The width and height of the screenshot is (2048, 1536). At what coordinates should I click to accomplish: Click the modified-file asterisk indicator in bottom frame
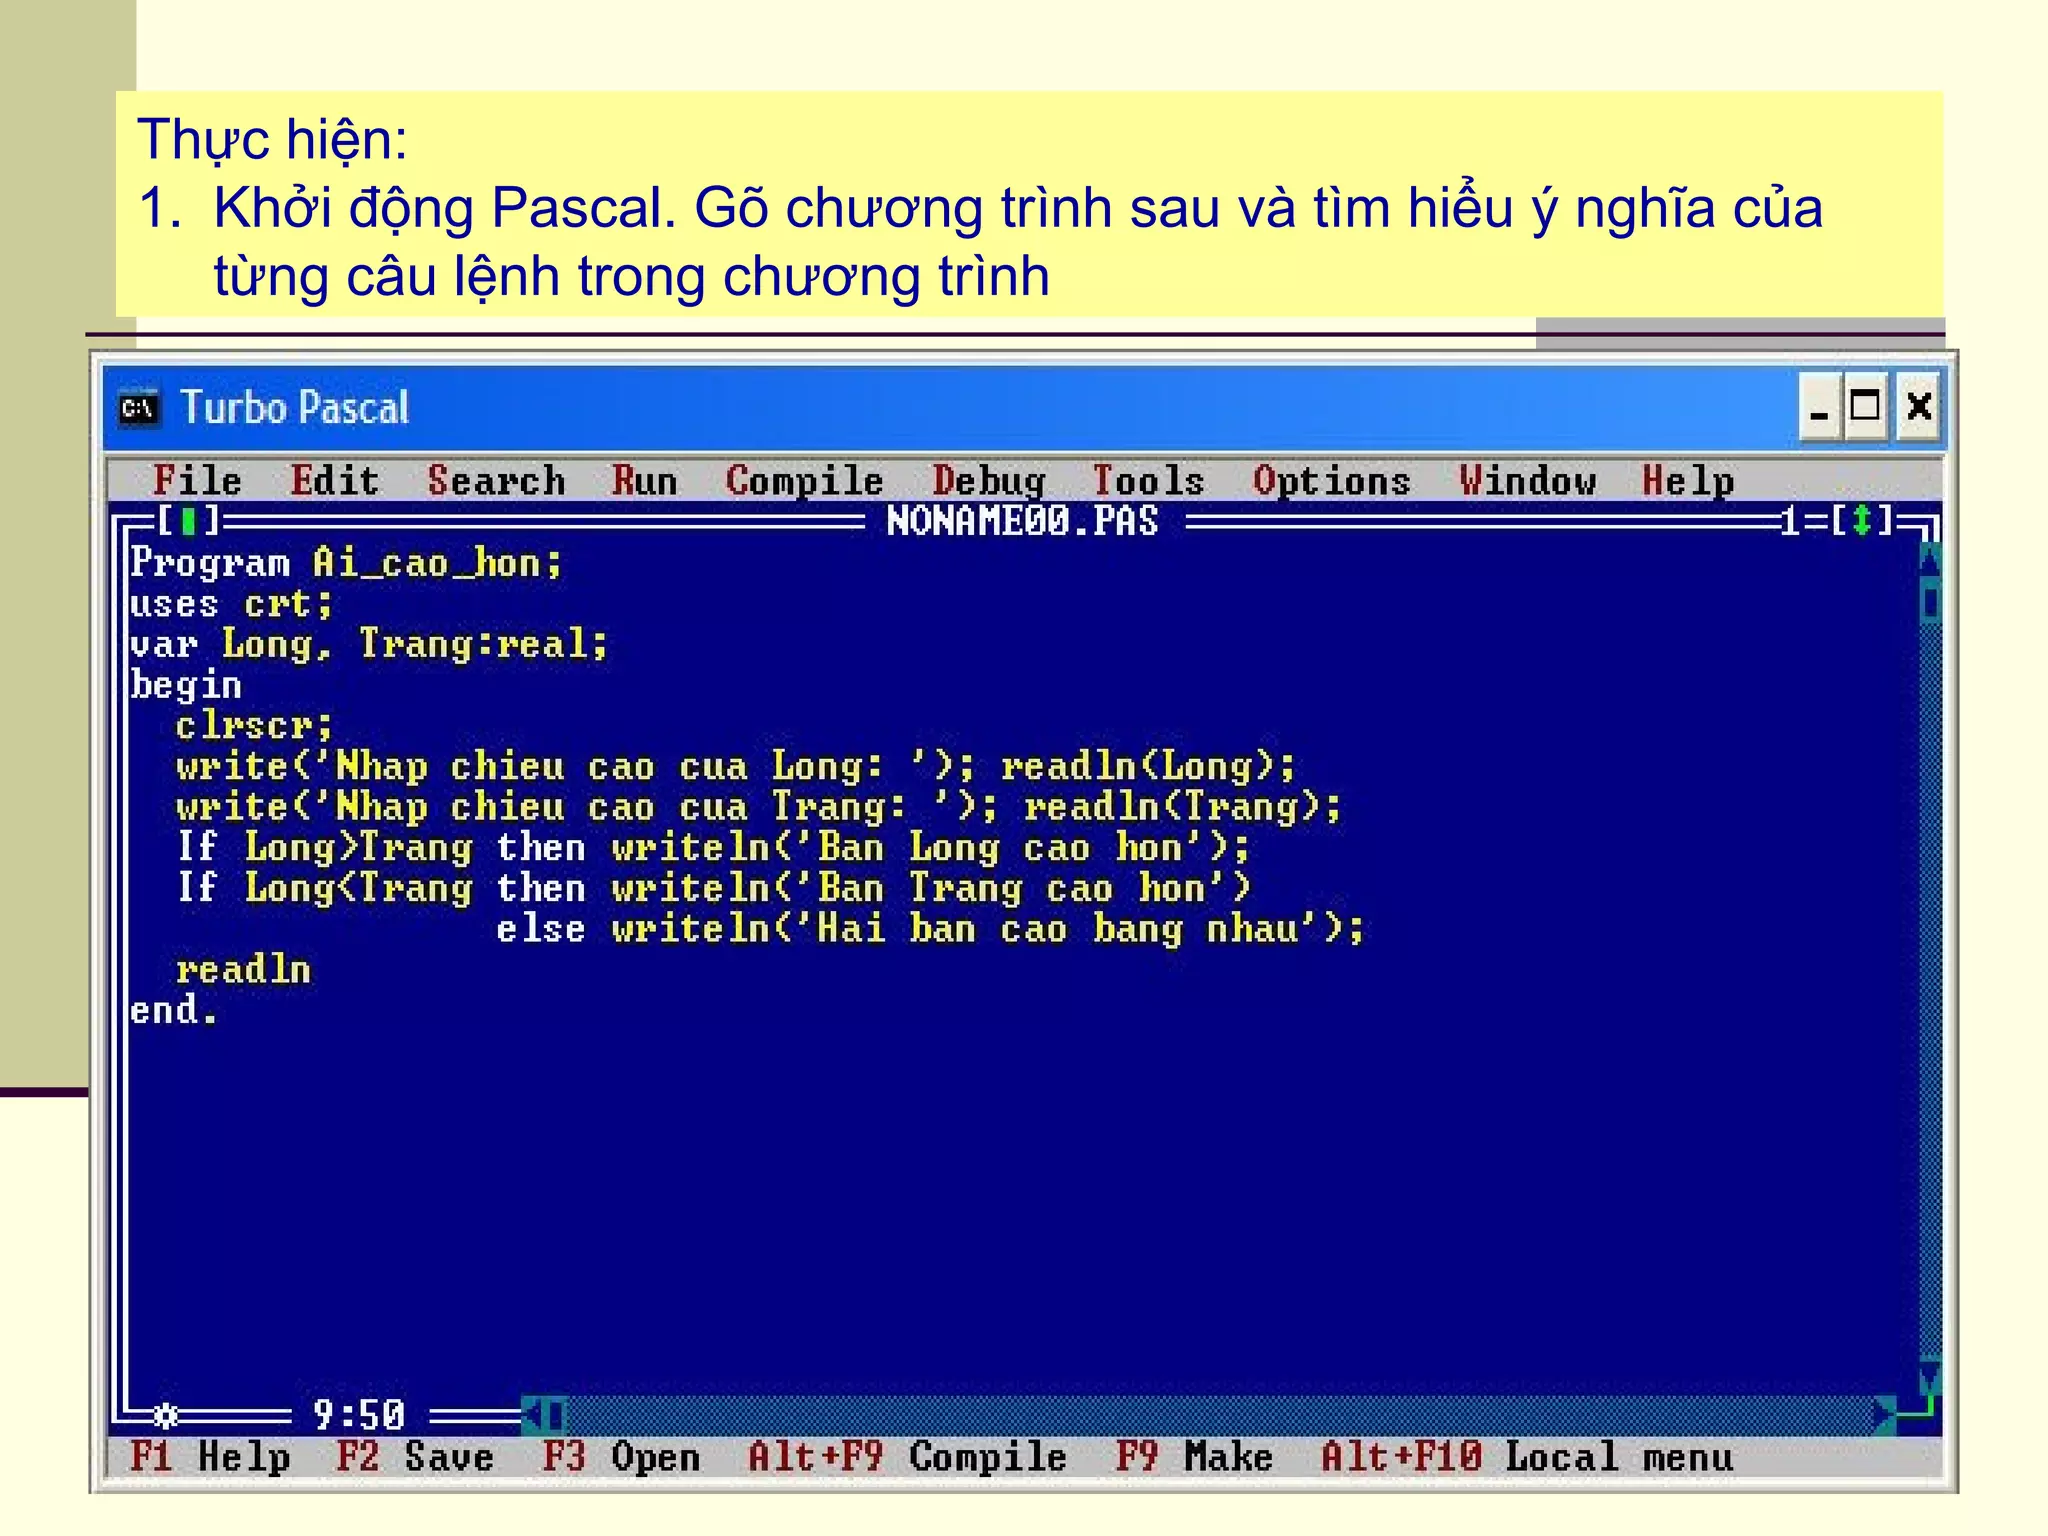(x=165, y=1416)
